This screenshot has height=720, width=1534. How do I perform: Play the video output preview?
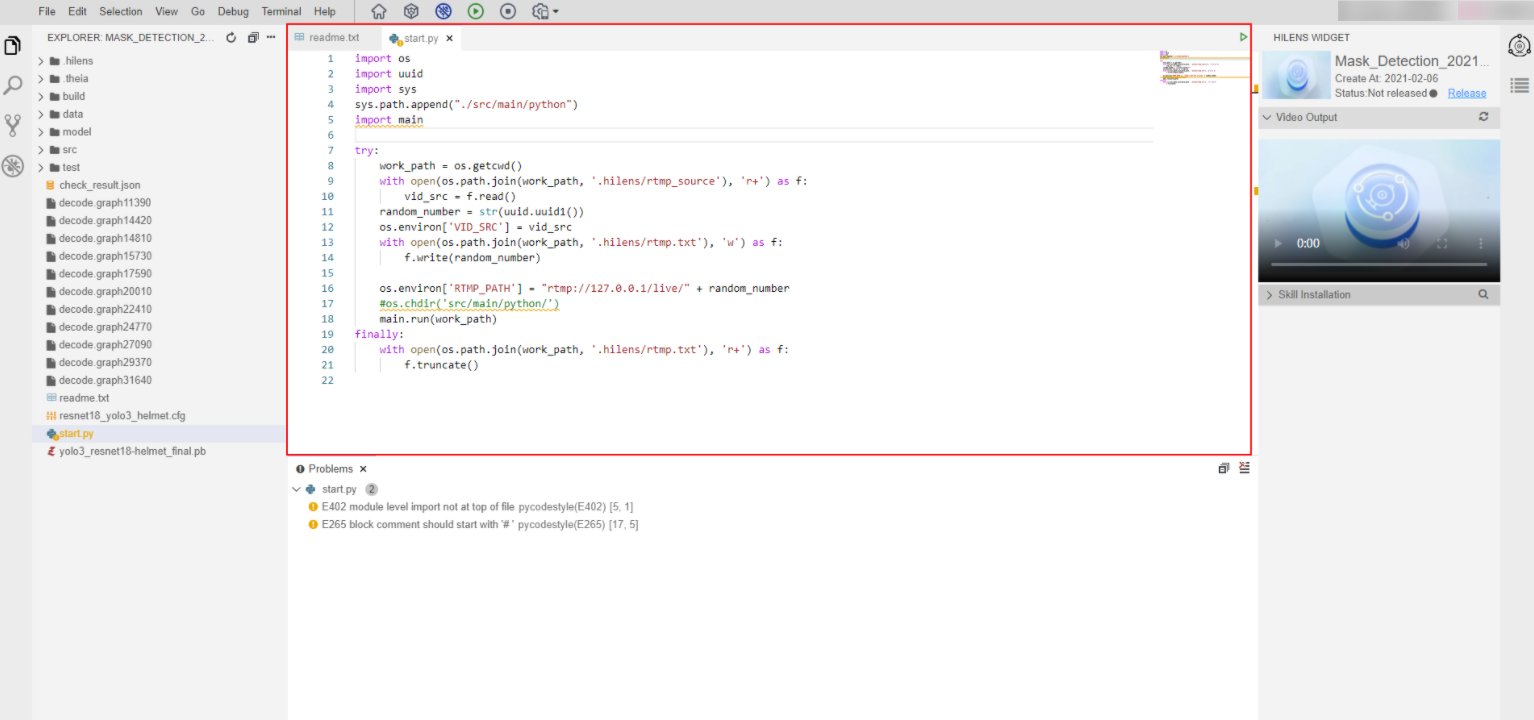(x=1277, y=243)
